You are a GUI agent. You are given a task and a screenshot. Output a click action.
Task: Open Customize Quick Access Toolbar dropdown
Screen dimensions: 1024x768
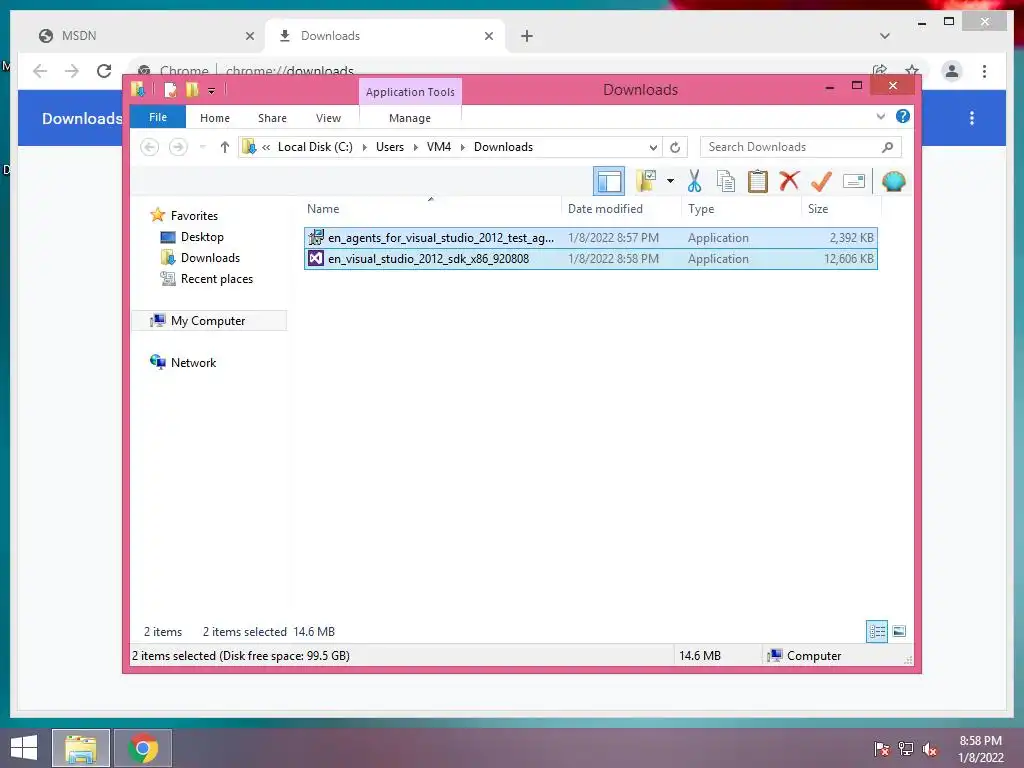[x=212, y=90]
